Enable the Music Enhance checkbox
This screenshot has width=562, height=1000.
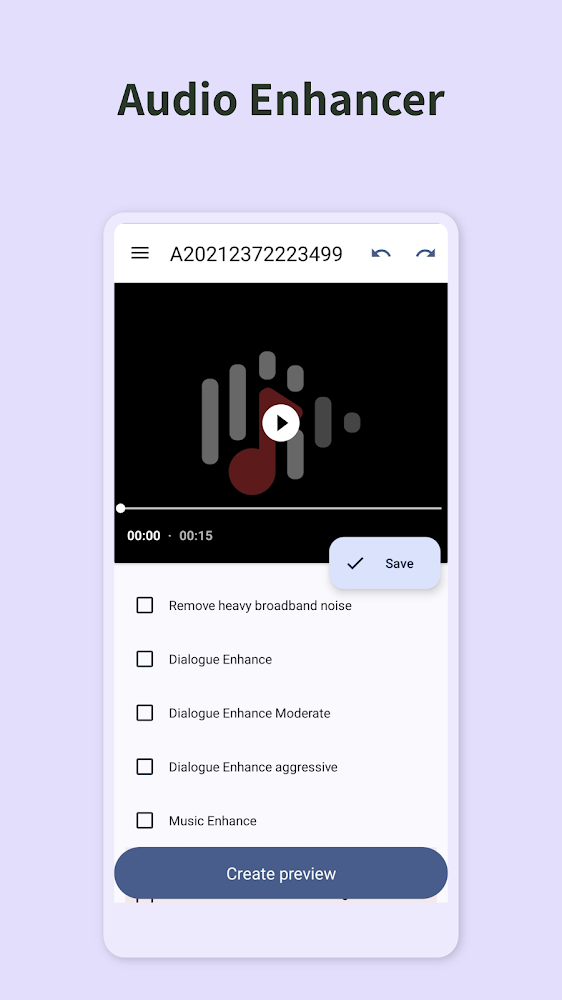[x=145, y=820]
